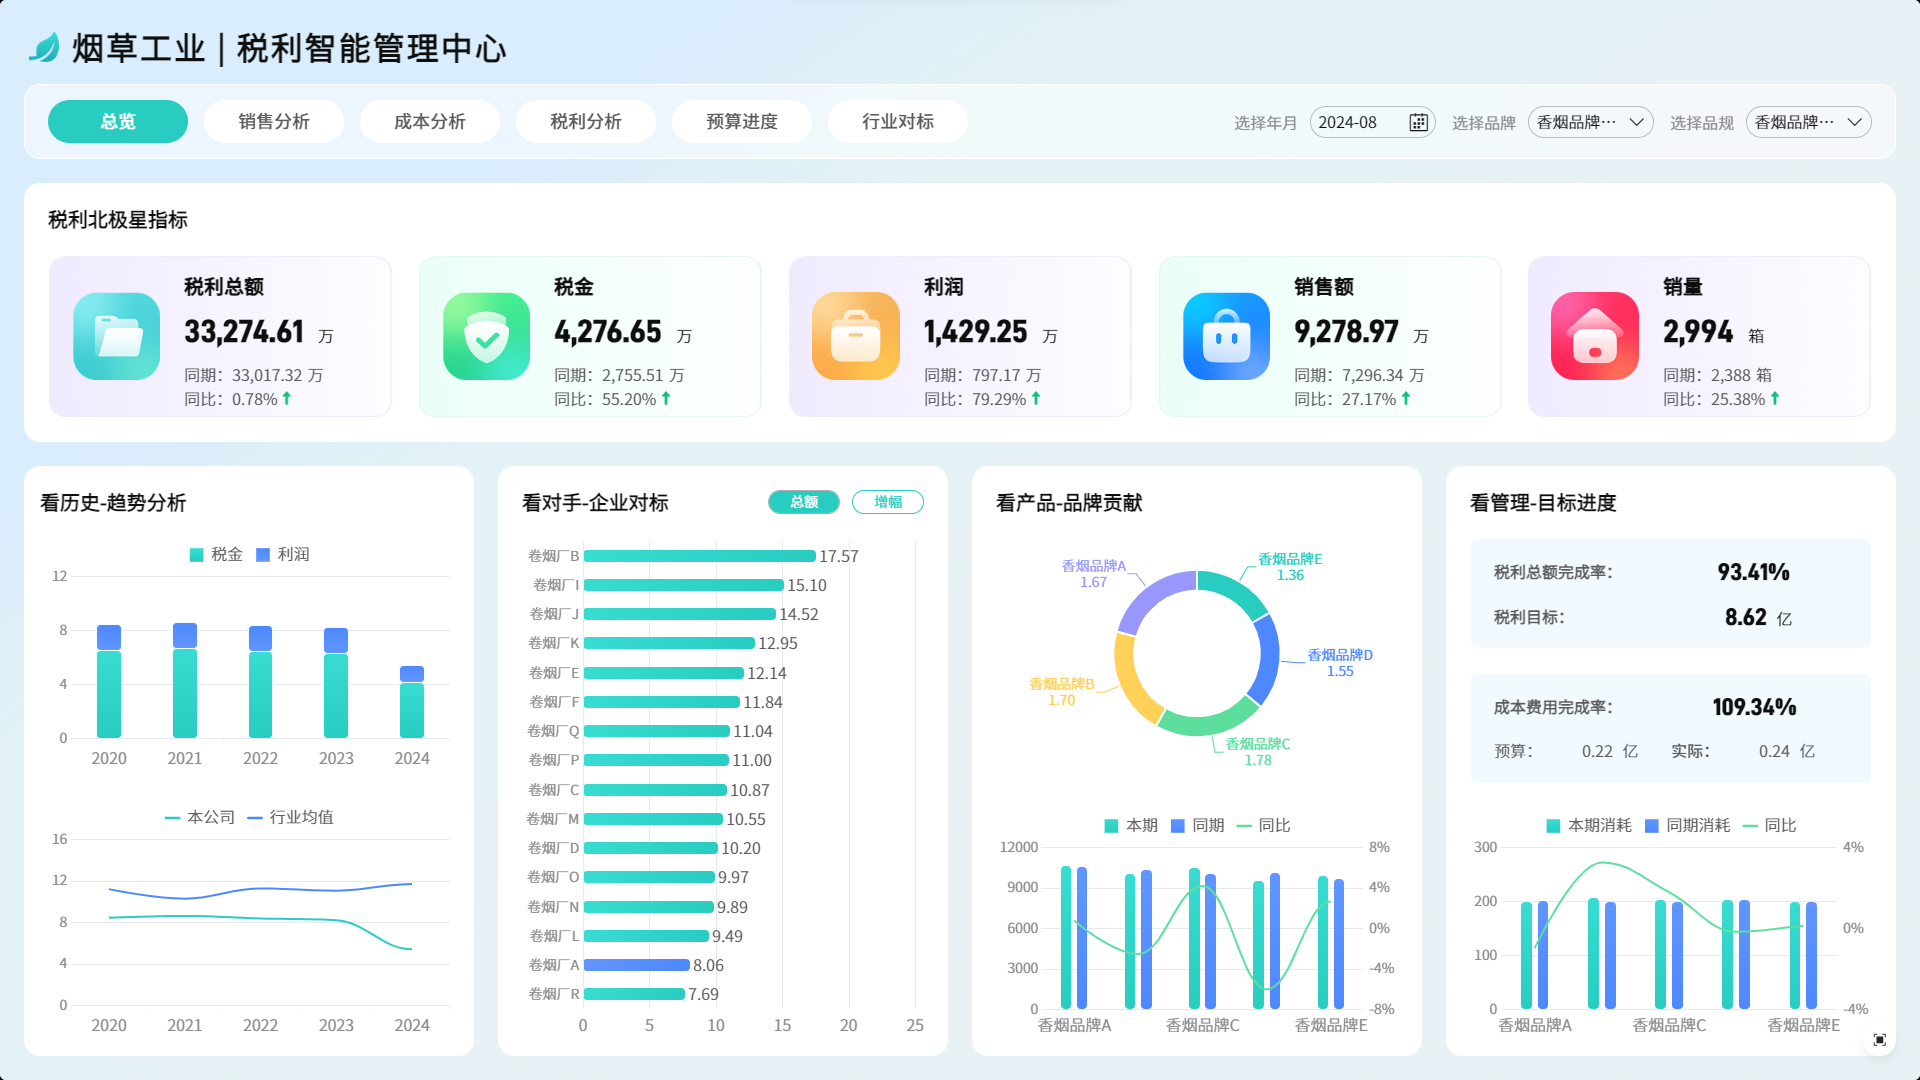The height and width of the screenshot is (1080, 1920).
Task: Click the green leaf logo icon
Action: (44, 47)
